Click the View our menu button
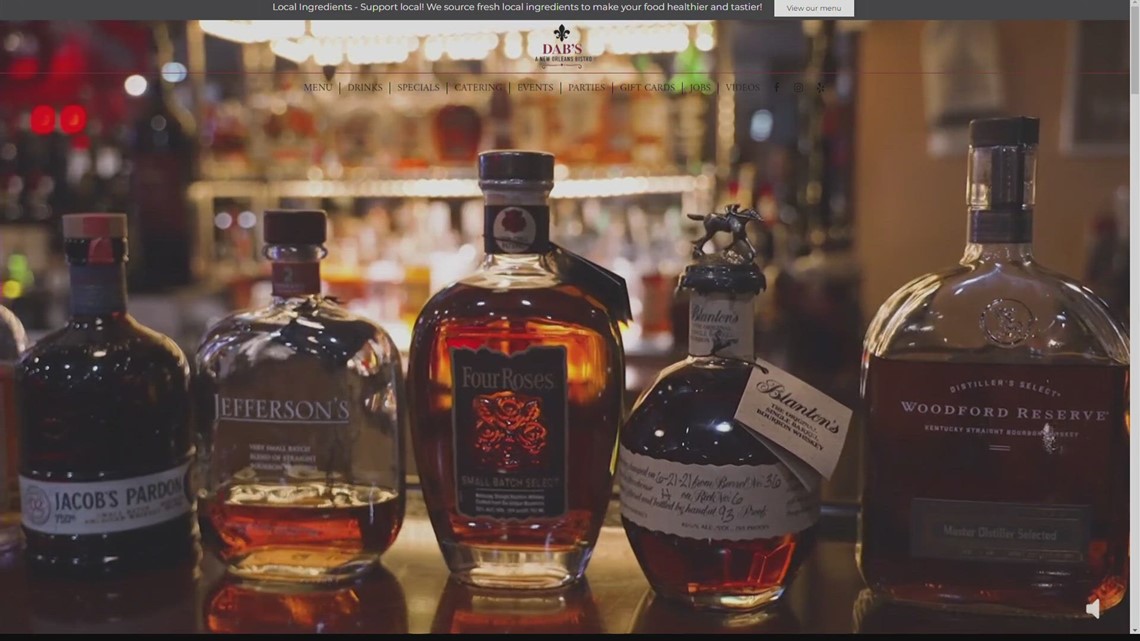Image resolution: width=1140 pixels, height=641 pixels. (x=814, y=8)
